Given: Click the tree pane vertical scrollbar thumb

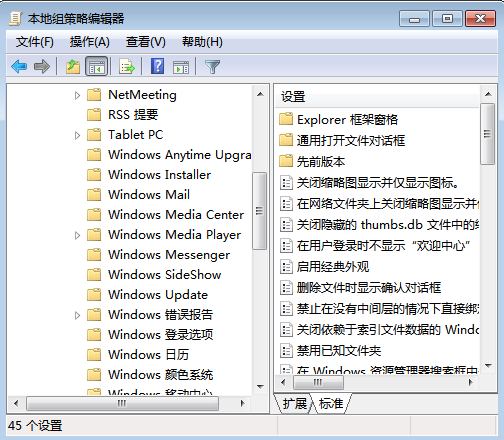Looking at the screenshot, I should click(x=259, y=211).
